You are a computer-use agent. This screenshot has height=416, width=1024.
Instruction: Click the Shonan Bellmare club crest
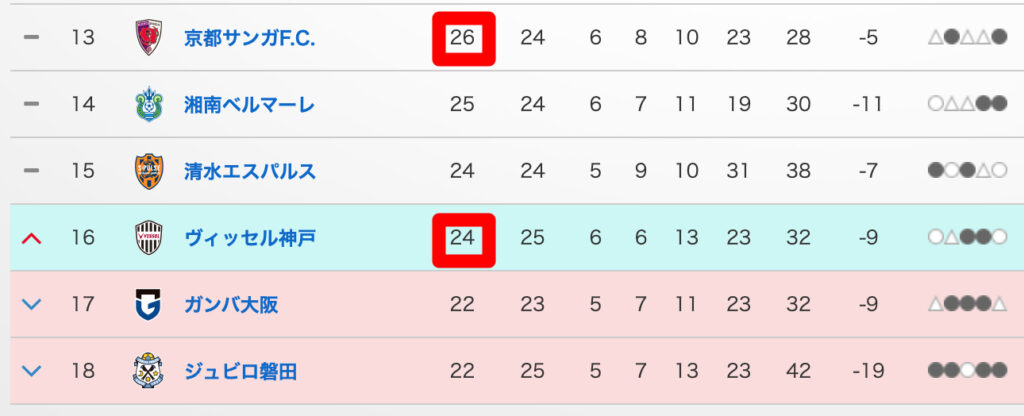[x=147, y=104]
